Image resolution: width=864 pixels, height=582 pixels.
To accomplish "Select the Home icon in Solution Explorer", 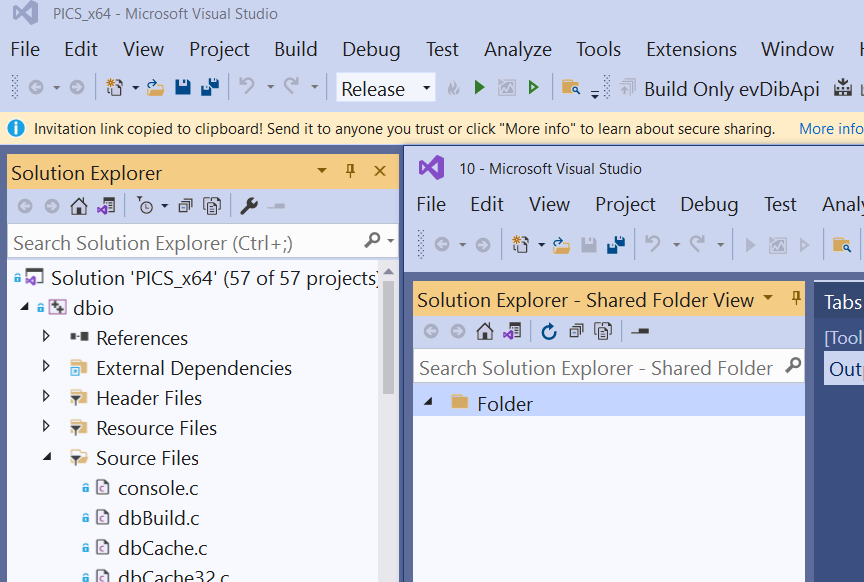I will [x=78, y=207].
